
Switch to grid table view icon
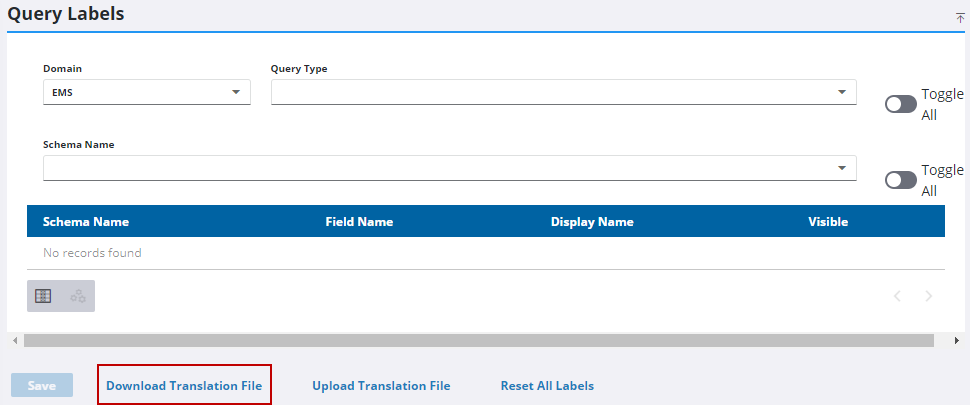(x=43, y=296)
